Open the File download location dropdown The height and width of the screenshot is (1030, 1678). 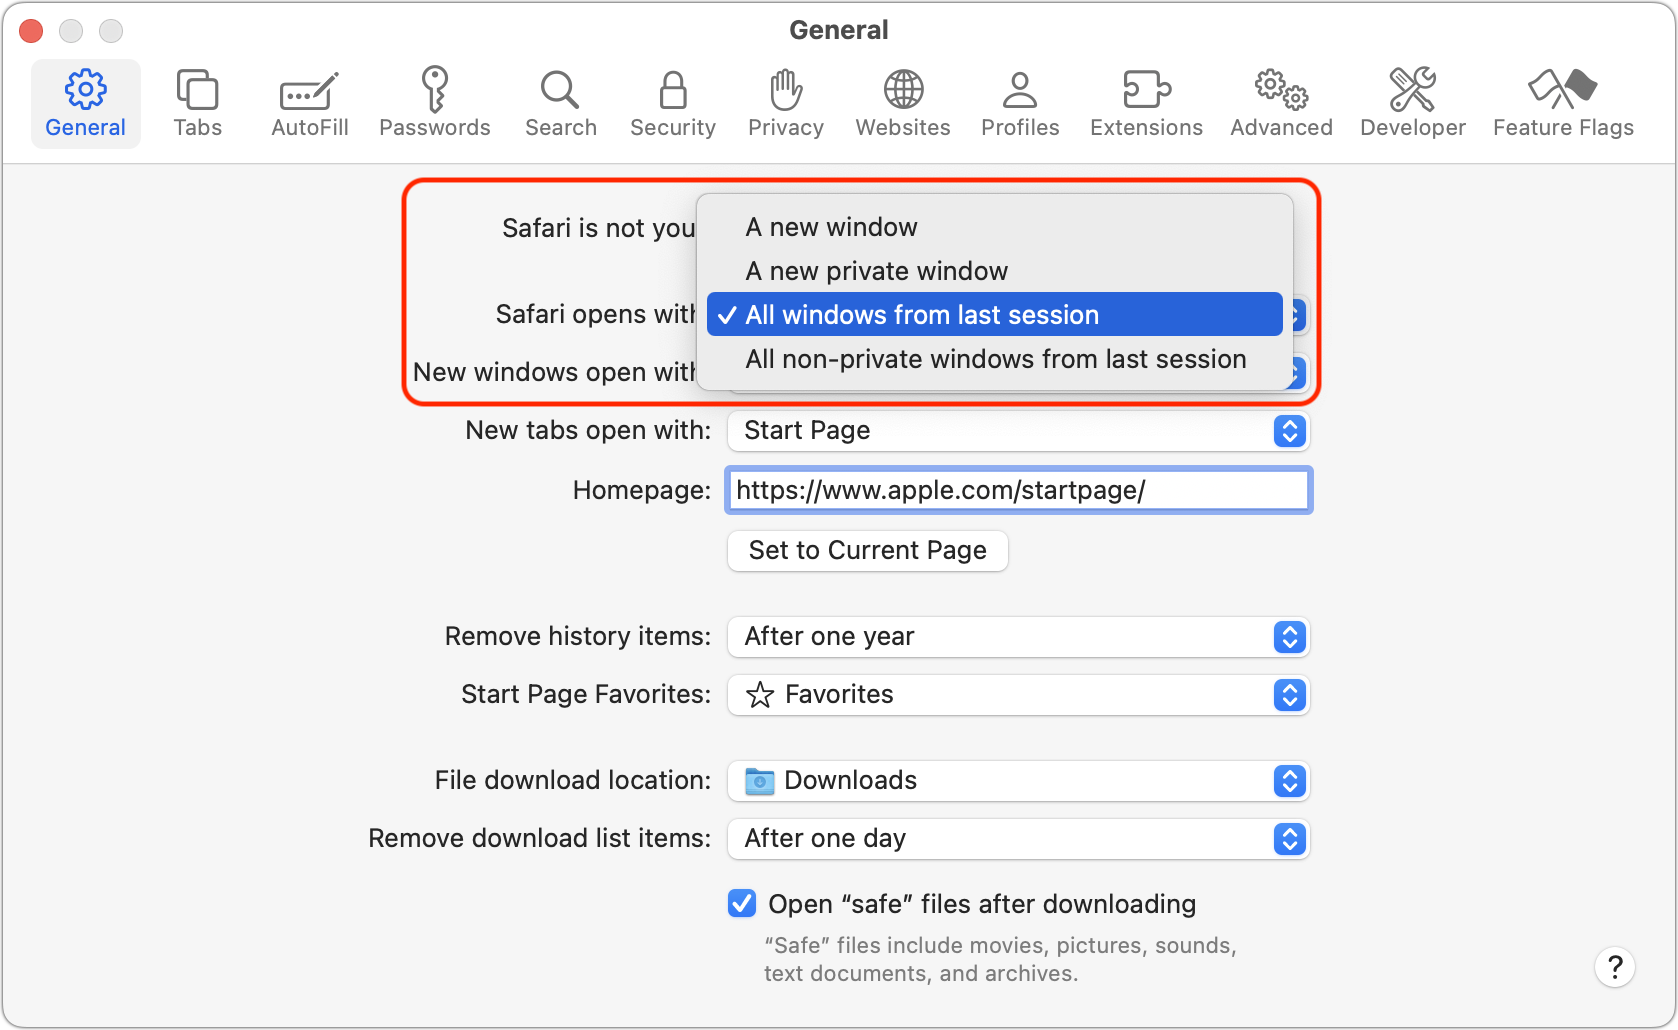[x=1018, y=781]
